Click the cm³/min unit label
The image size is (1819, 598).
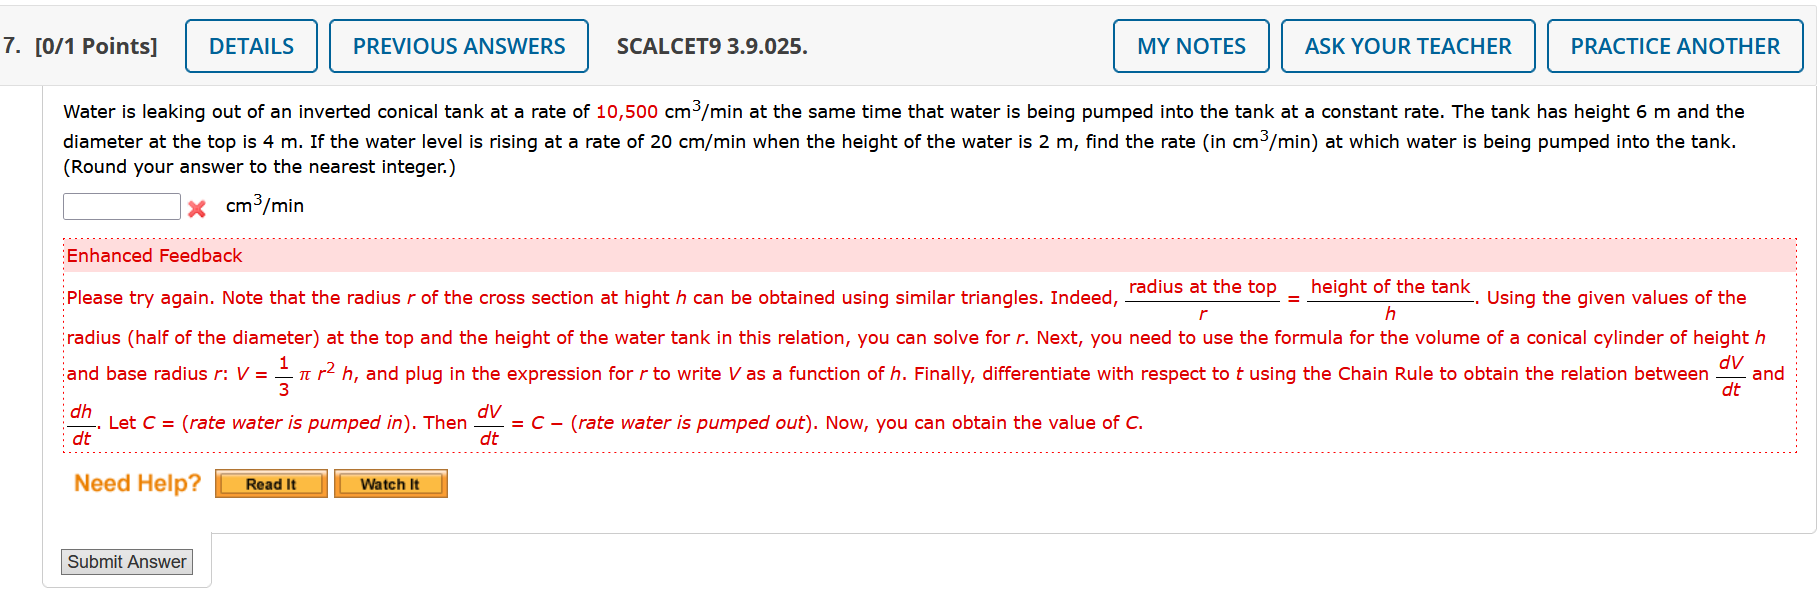[x=263, y=205]
